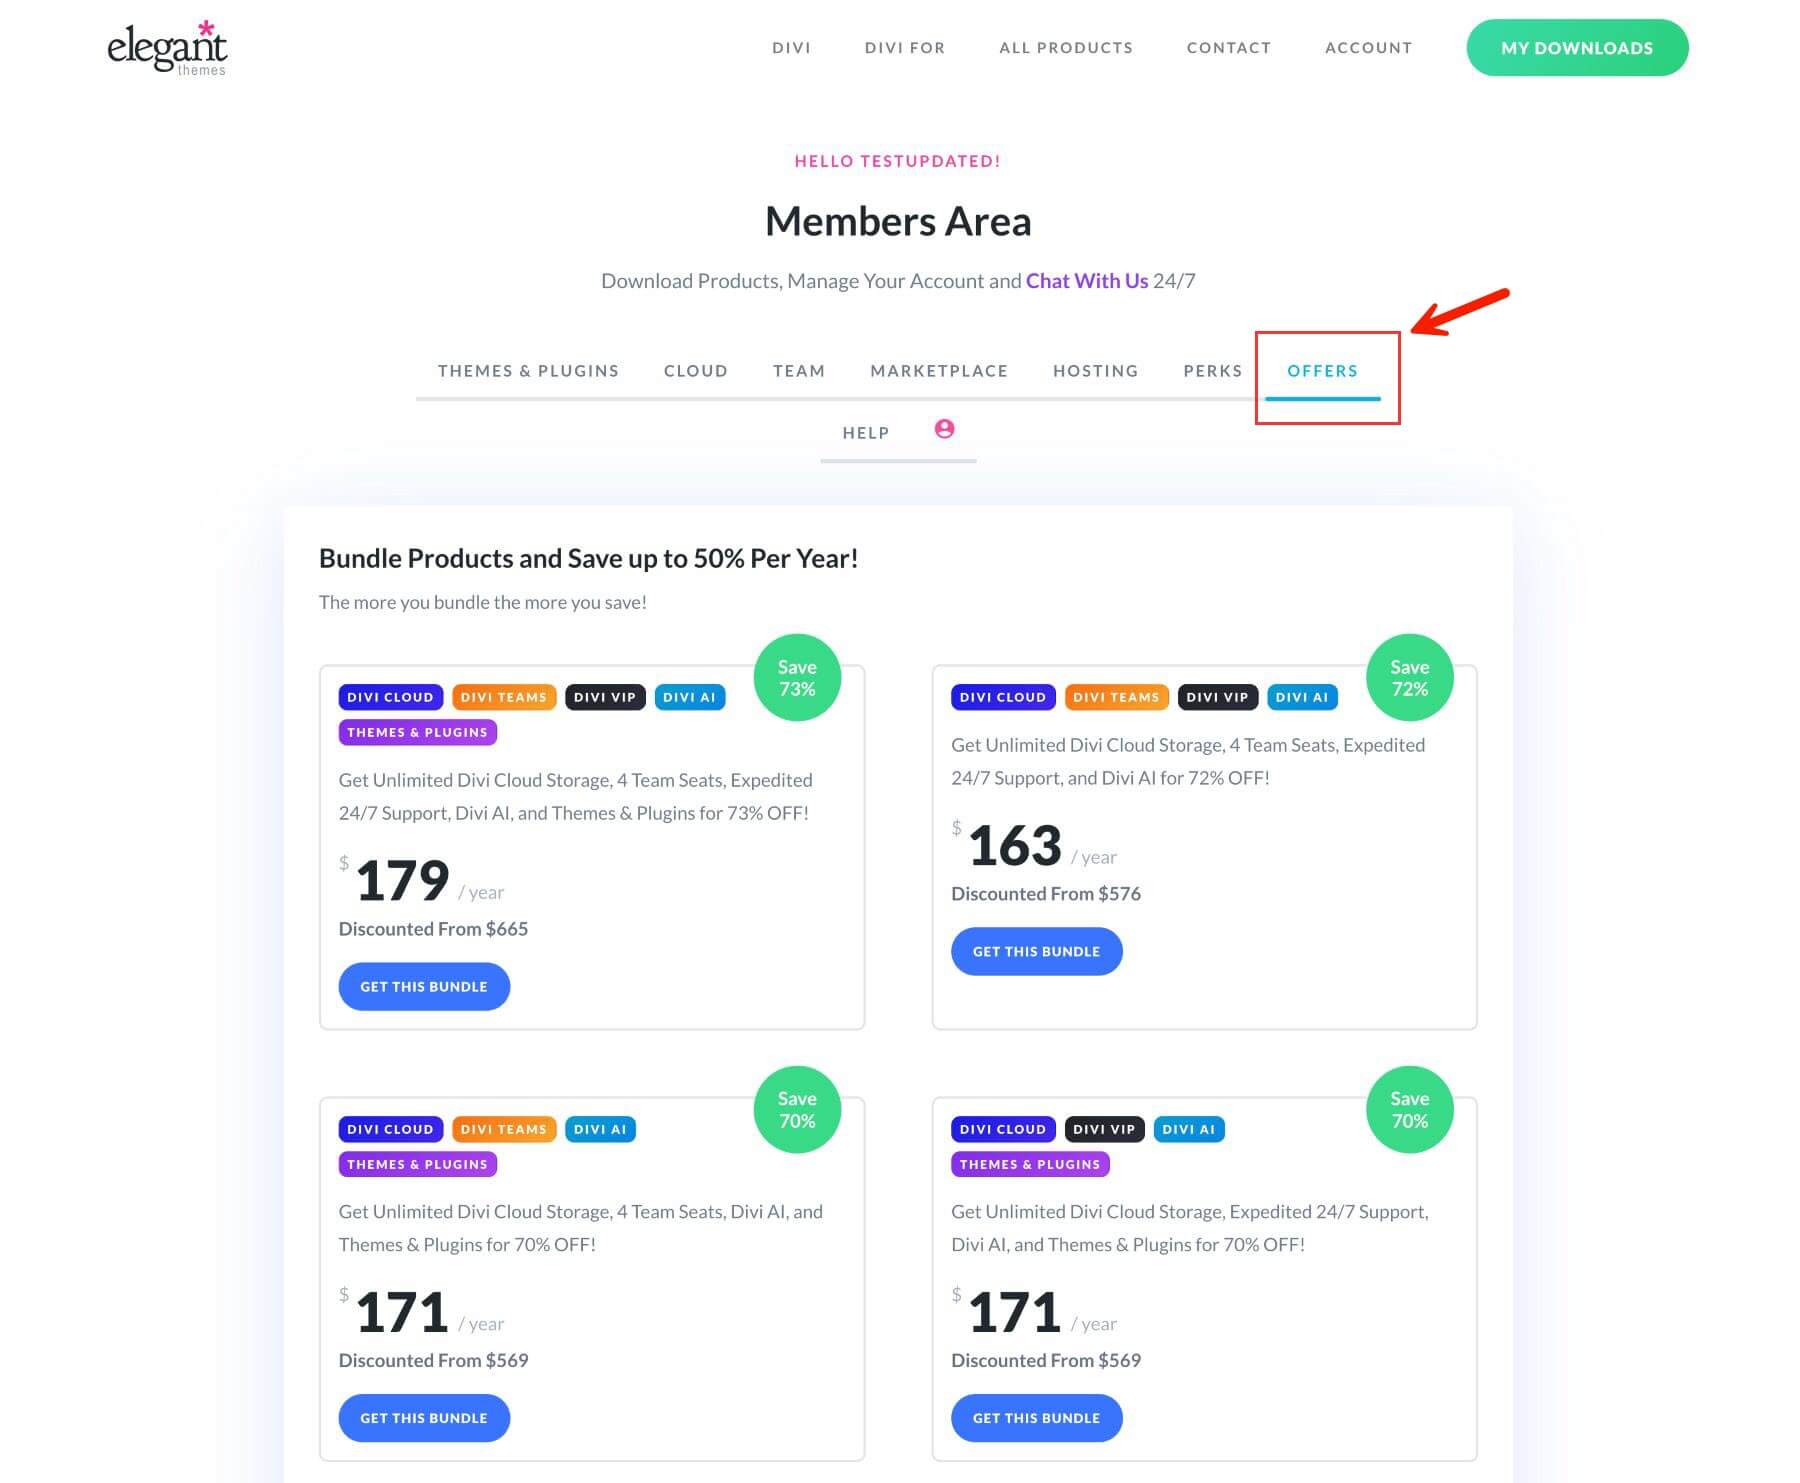Viewport: 1800px width, 1483px height.
Task: Click 'Discounted From $576' text
Action: point(1046,894)
